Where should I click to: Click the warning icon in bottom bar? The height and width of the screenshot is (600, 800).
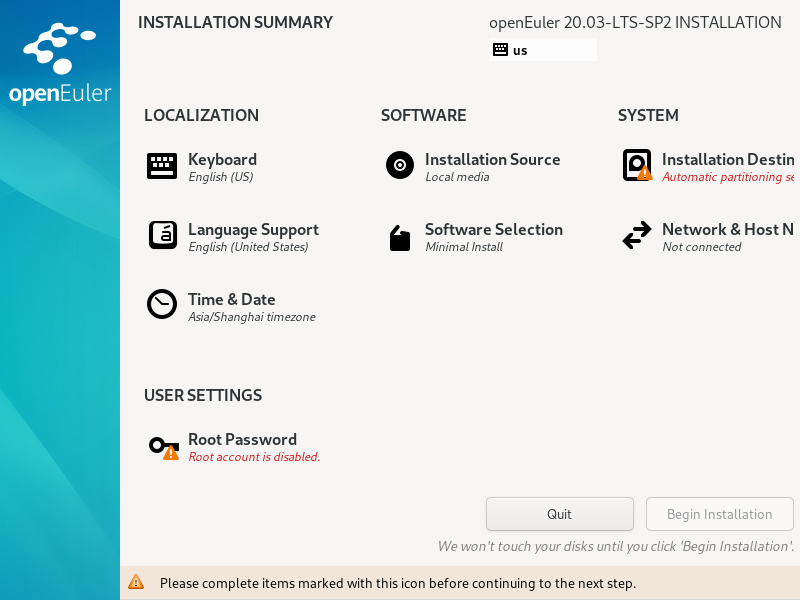pyautogui.click(x=136, y=582)
